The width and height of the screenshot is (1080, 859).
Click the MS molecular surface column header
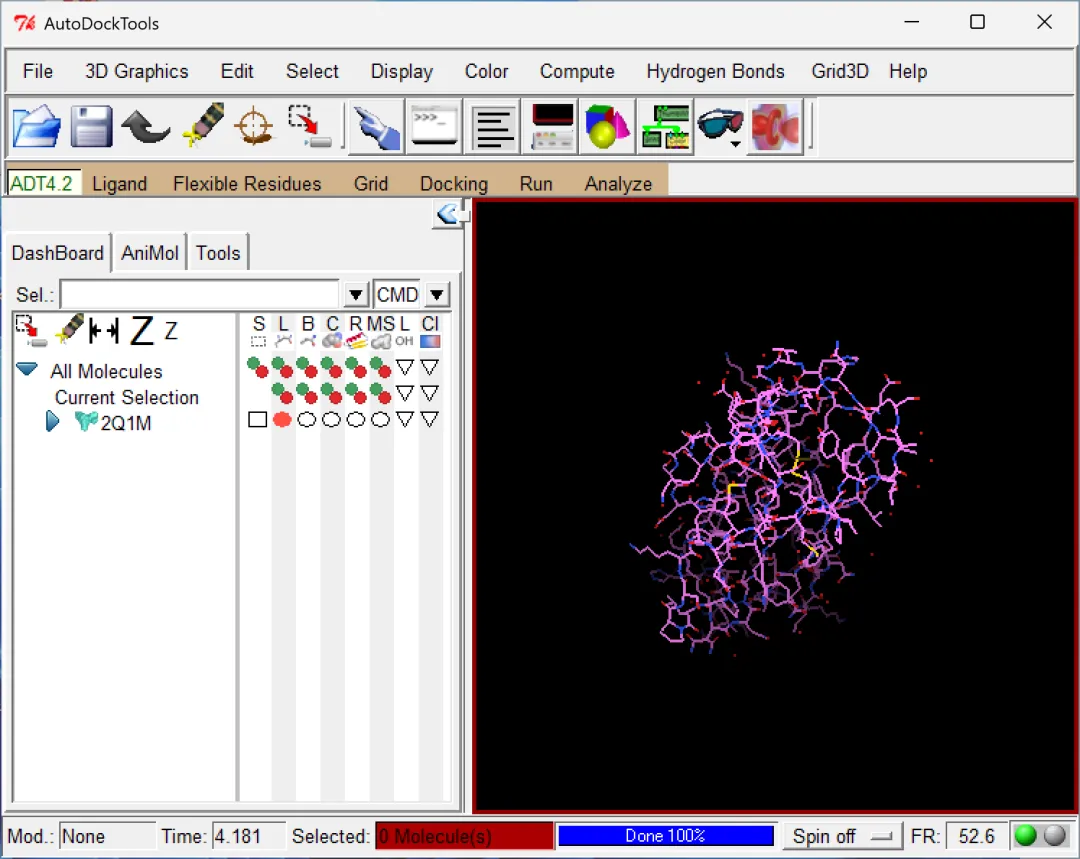click(380, 331)
